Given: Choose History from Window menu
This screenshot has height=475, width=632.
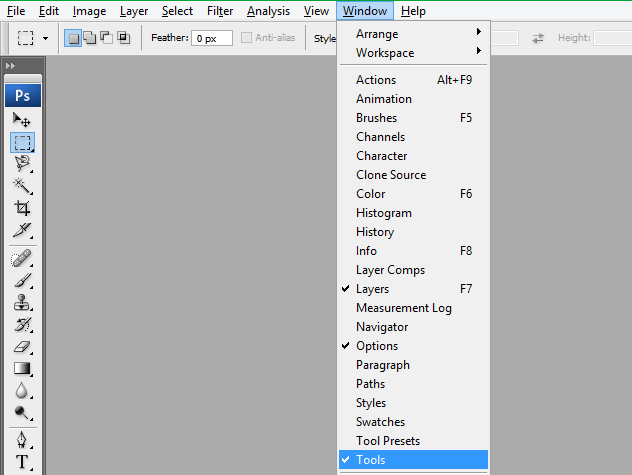Looking at the screenshot, I should (x=413, y=232).
